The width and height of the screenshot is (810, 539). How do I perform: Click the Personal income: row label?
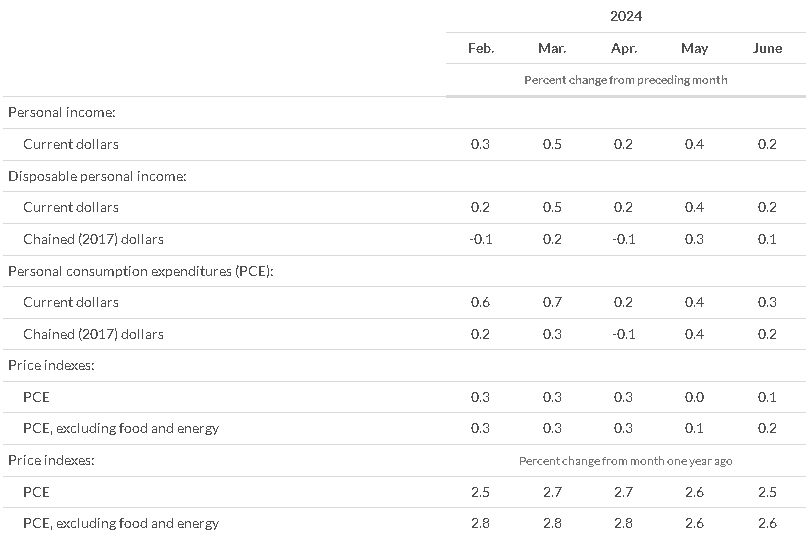click(61, 112)
